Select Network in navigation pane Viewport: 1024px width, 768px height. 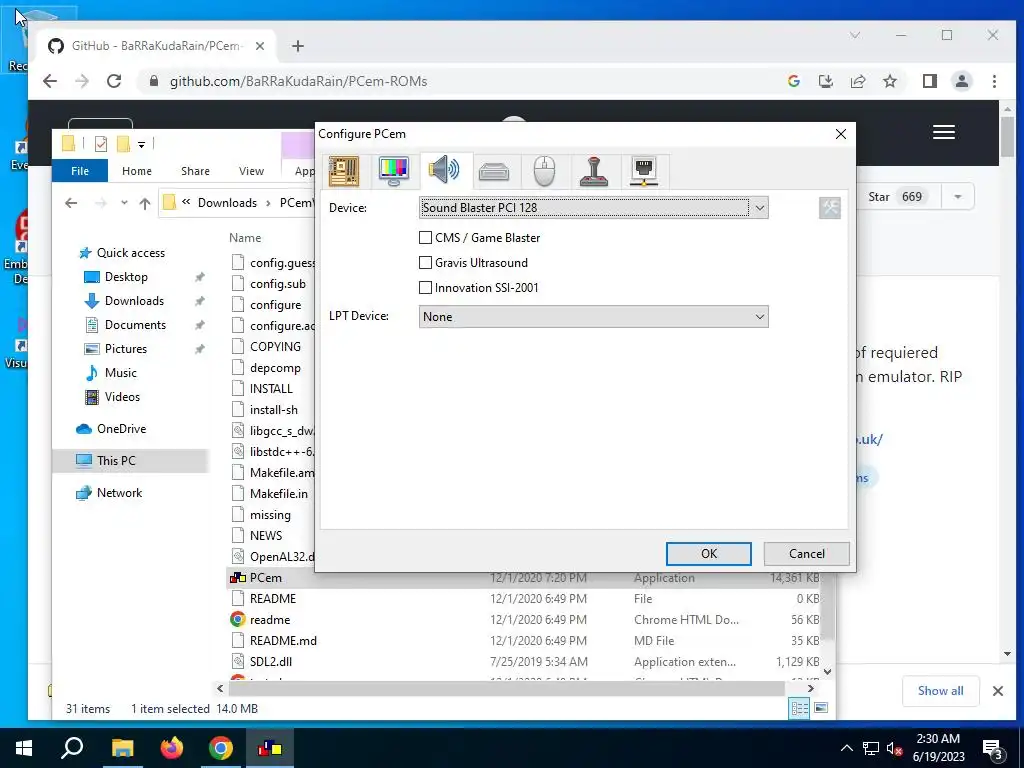click(x=119, y=493)
